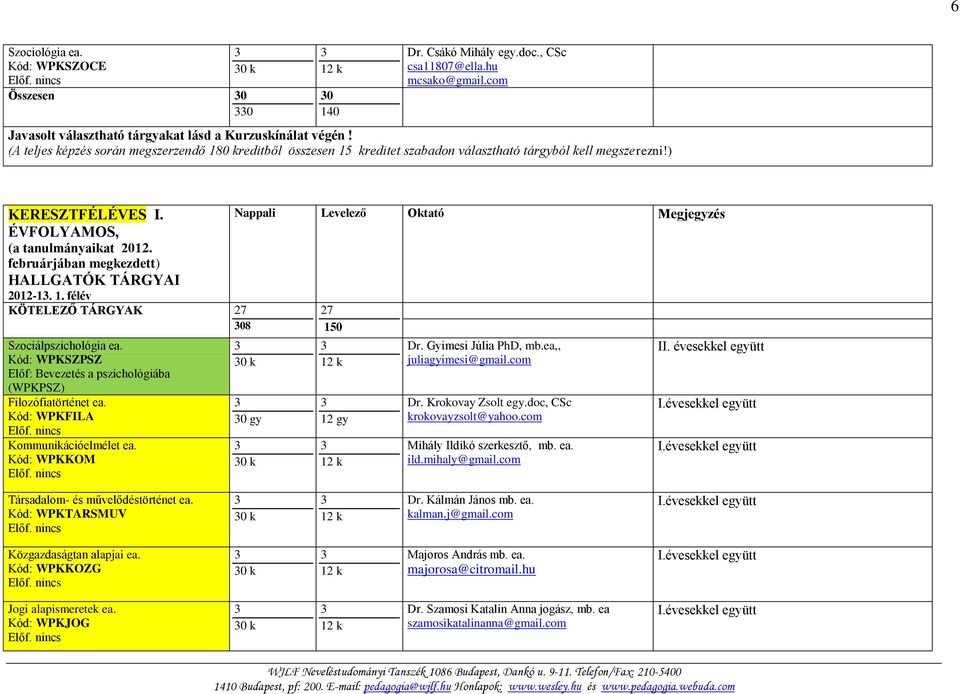The width and height of the screenshot is (960, 694).
Task: Select the "2012-13. 1. félév" text
Action: 50,296
